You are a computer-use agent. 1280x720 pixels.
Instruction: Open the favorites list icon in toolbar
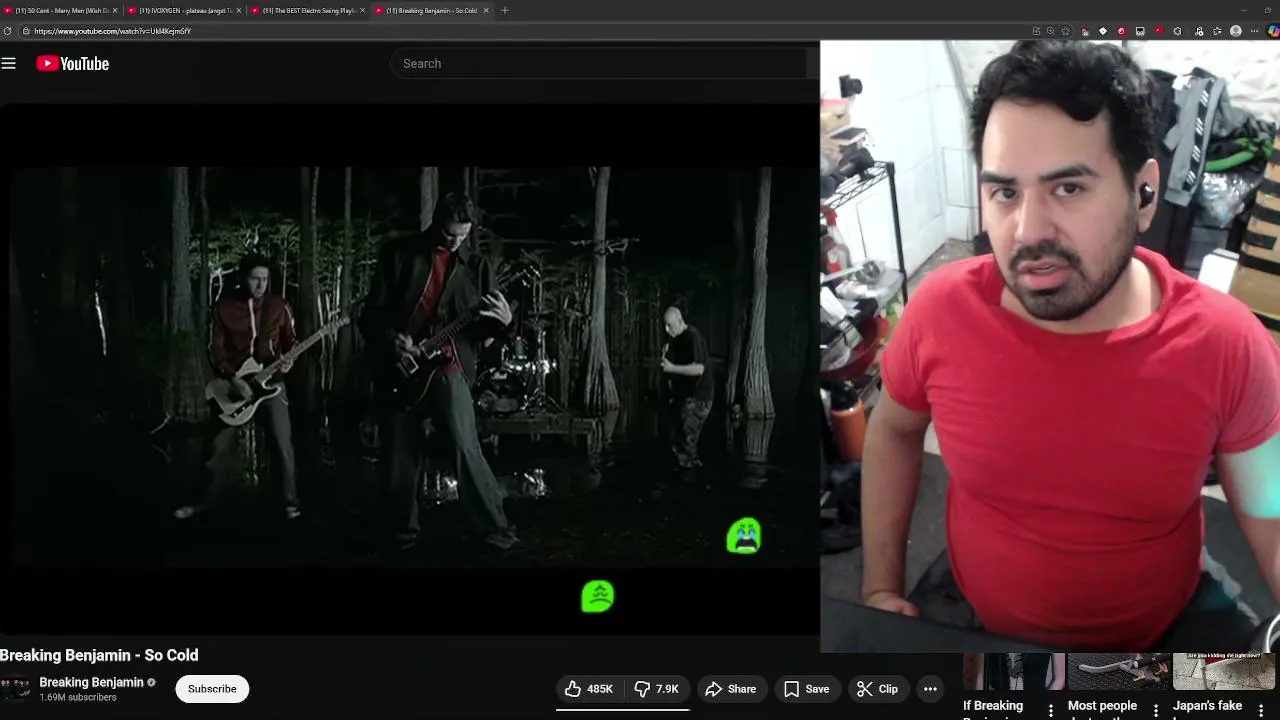pos(1217,31)
